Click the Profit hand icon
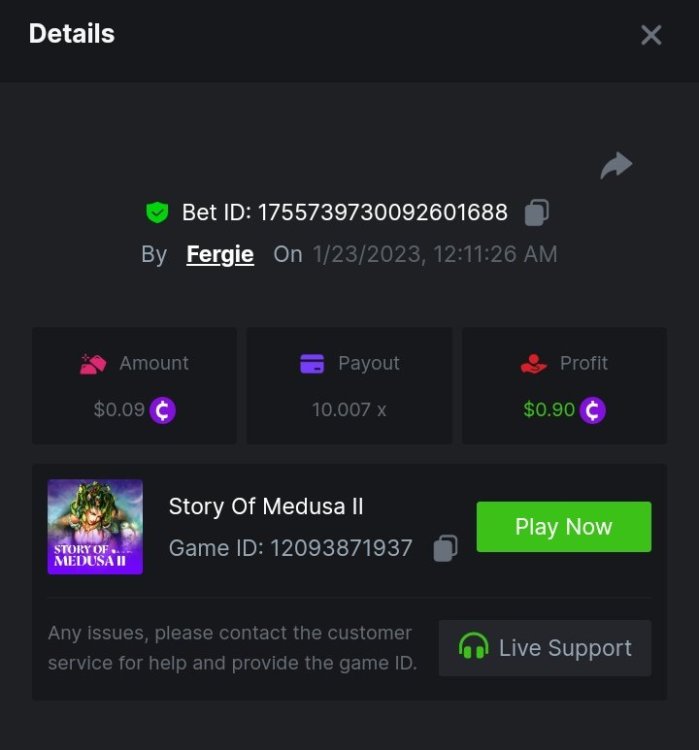This screenshot has height=750, width=699. point(534,364)
